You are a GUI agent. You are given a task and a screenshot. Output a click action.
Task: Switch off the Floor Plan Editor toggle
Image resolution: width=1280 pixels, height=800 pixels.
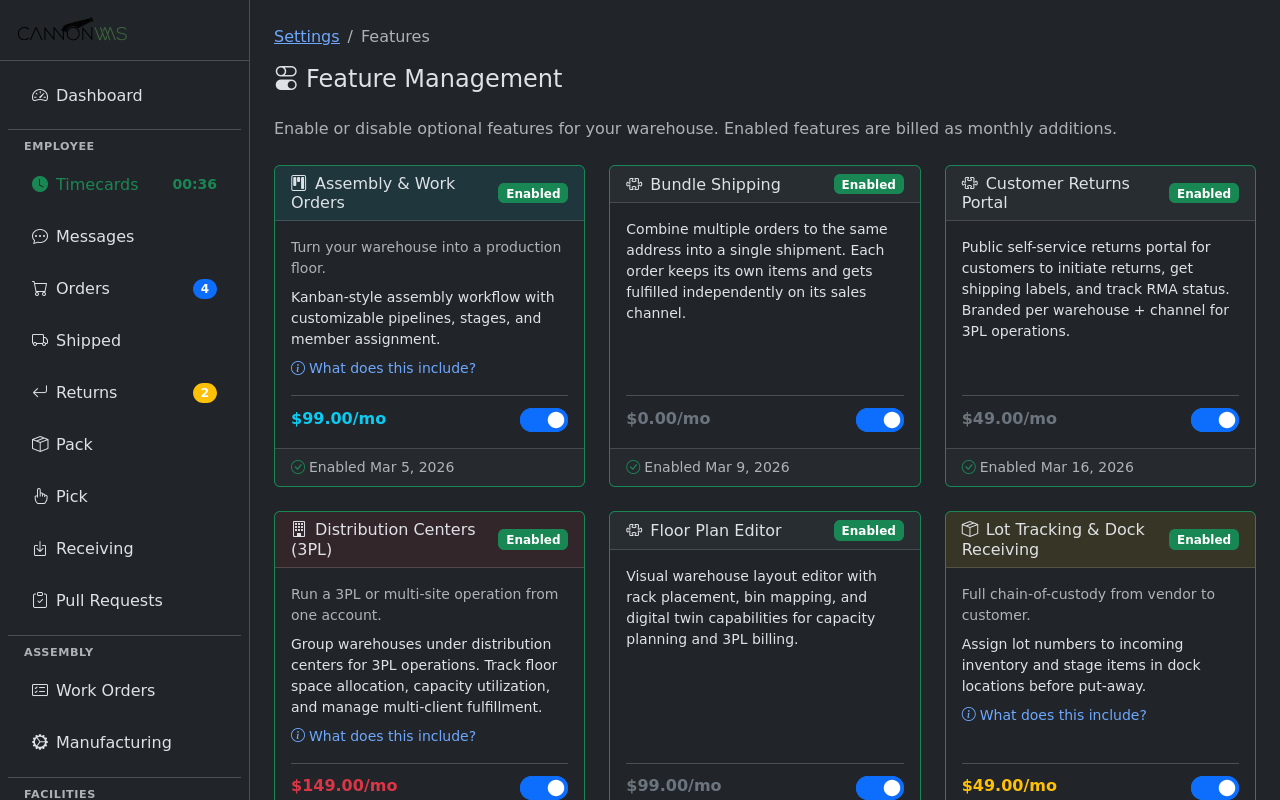tap(879, 788)
